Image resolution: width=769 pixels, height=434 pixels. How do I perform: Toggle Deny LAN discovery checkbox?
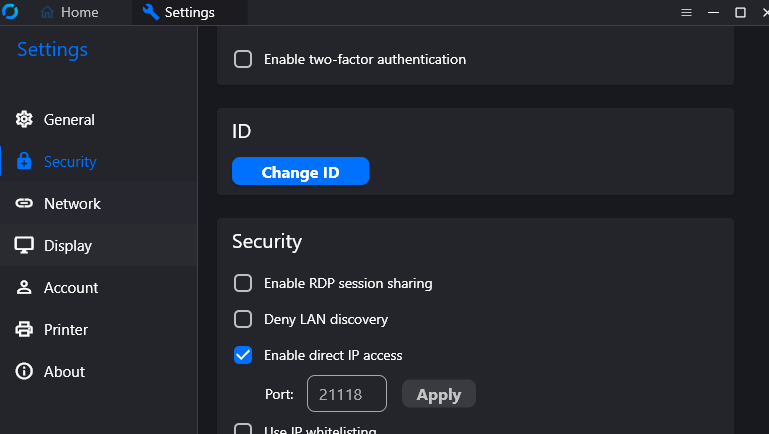pos(243,319)
